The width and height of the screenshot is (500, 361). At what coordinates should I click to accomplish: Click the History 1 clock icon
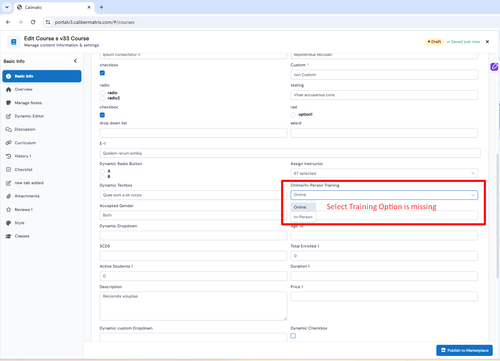[x=9, y=156]
